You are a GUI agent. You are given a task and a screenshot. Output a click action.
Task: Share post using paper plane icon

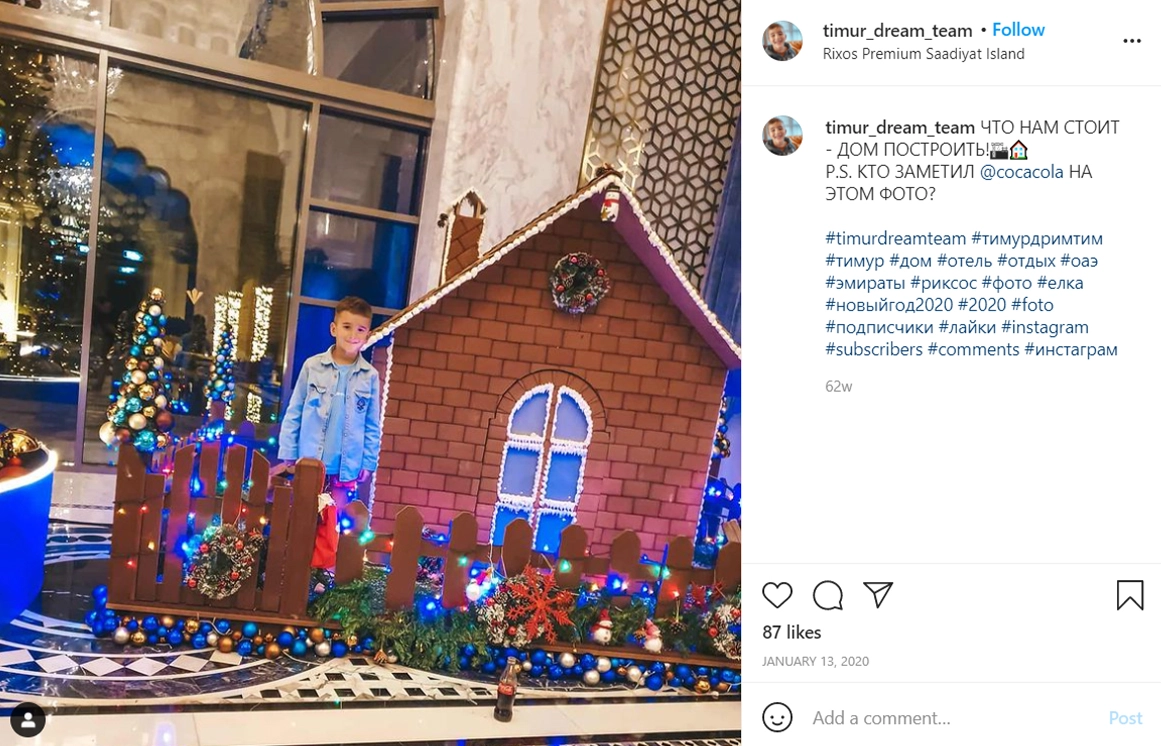point(877,595)
